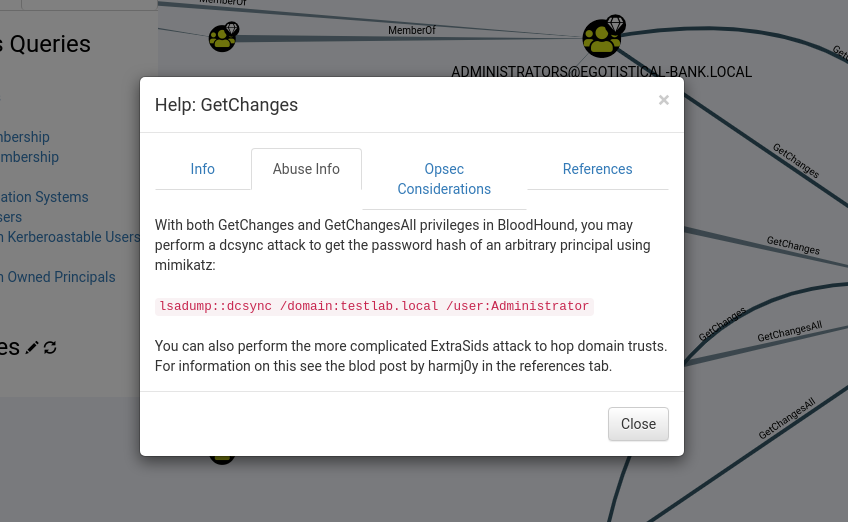Click the pencil edit icon in queries panel
Viewport: 848px width, 522px height.
(x=32, y=347)
